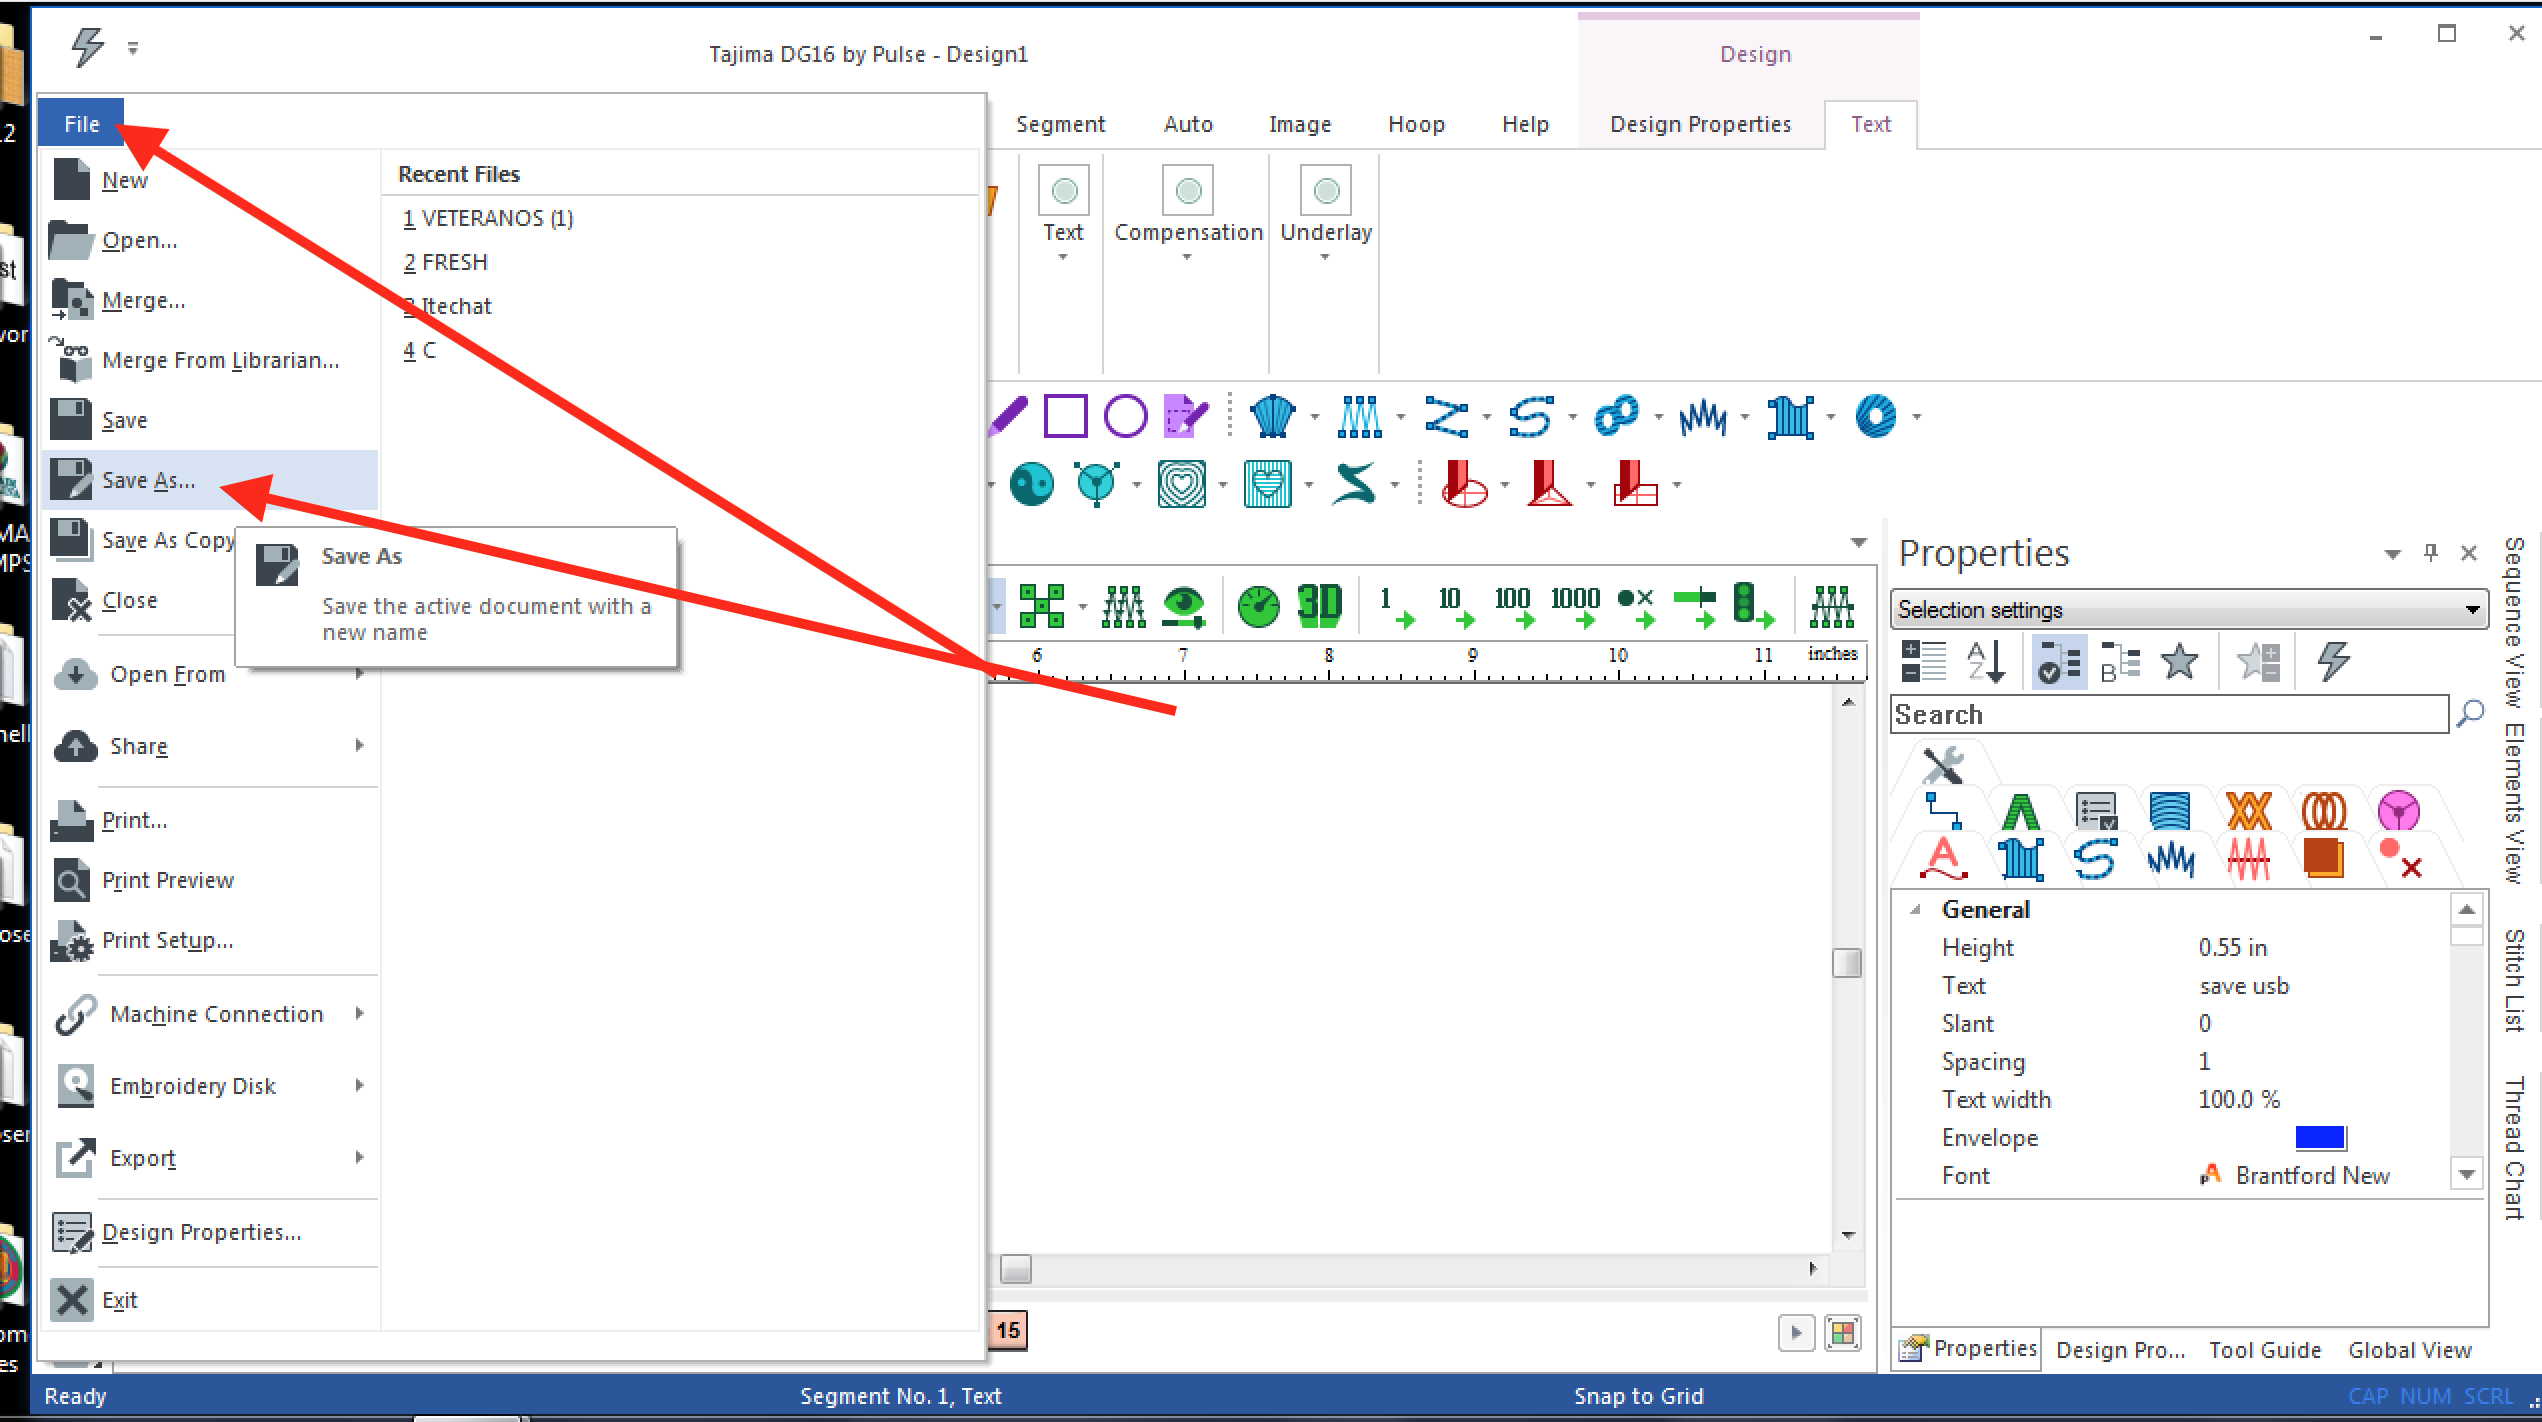
Task: Open recent file FRESH
Action: coord(445,262)
